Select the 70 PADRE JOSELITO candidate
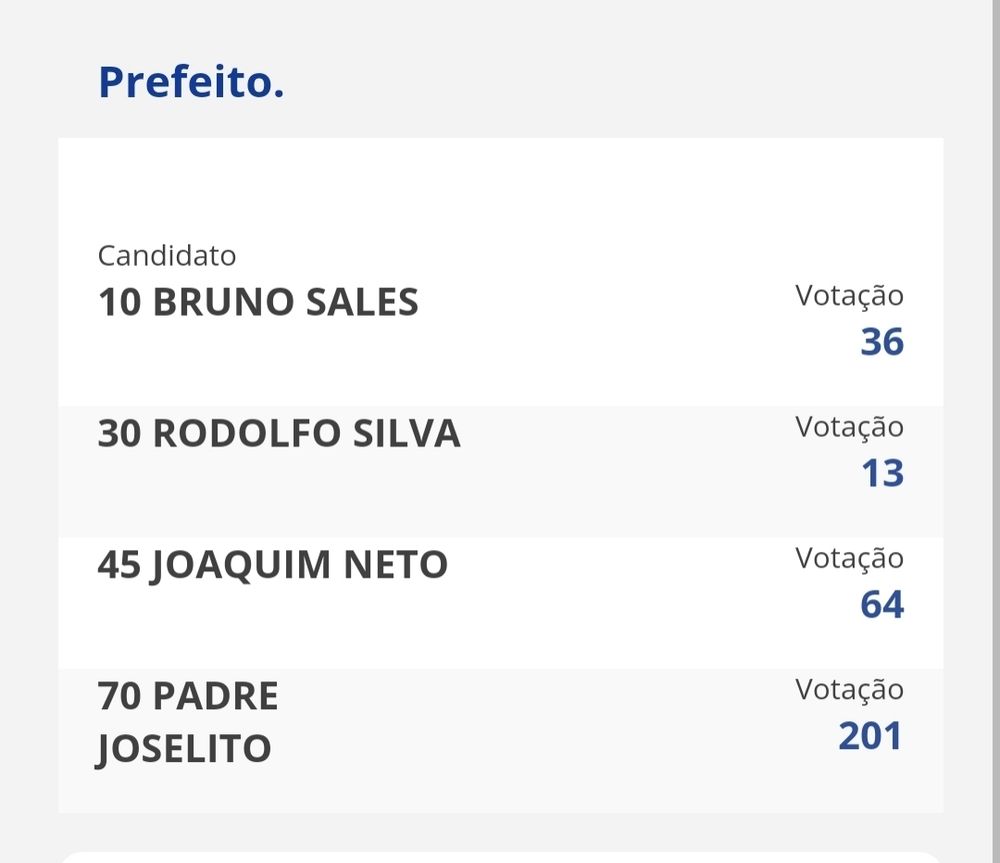This screenshot has height=863, width=1000. point(188,722)
